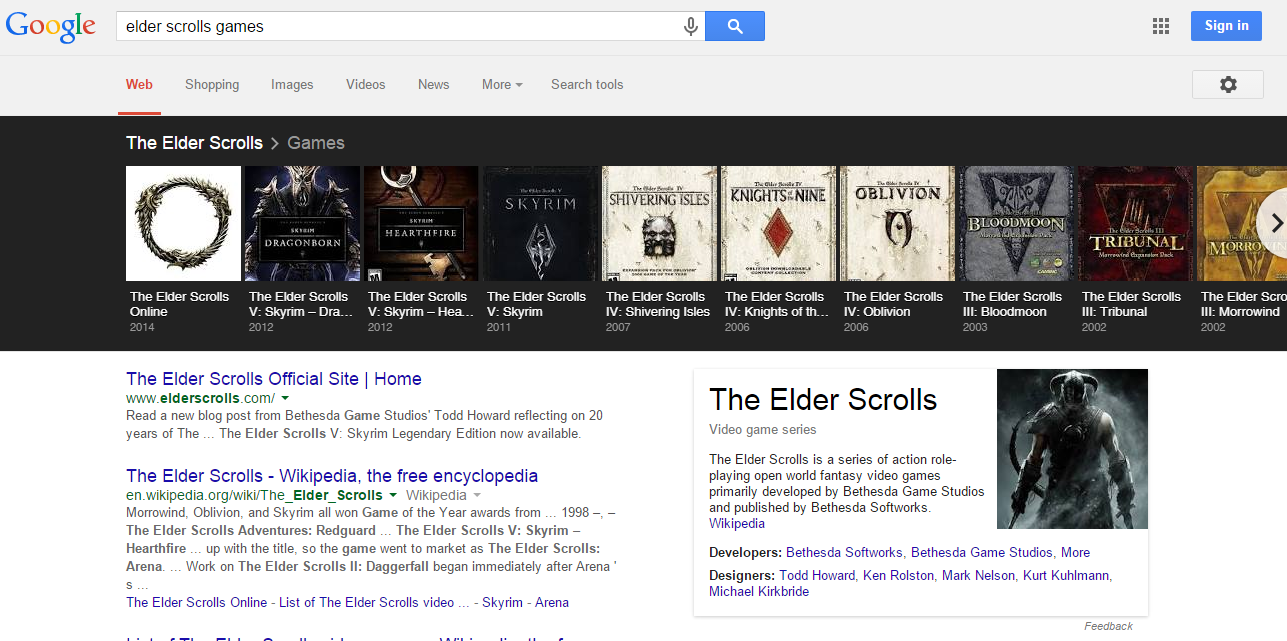Expand the arrow next to the Wikipedia URL
The height and width of the screenshot is (641, 1287).
[x=393, y=495]
